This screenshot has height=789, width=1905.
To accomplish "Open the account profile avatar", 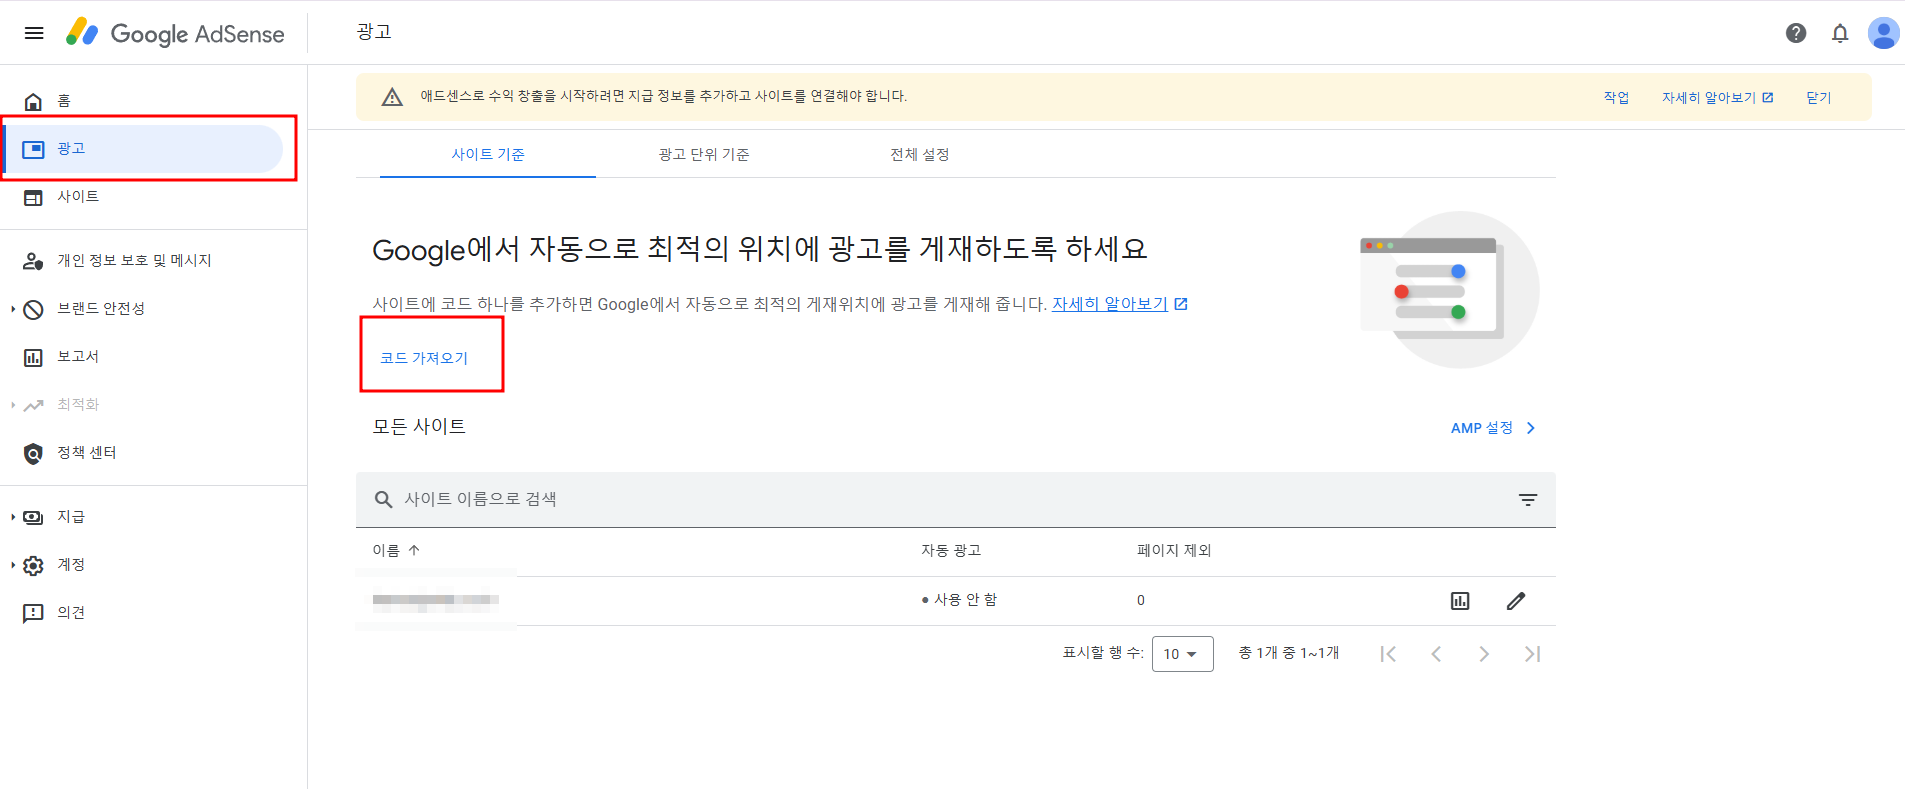I will click(1883, 33).
